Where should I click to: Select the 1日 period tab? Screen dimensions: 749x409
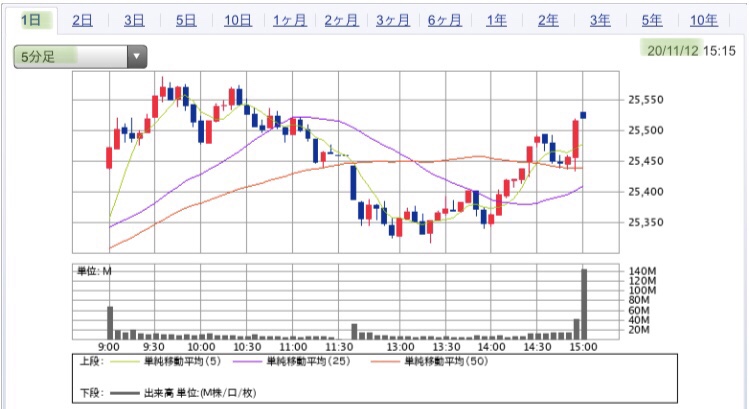click(31, 20)
